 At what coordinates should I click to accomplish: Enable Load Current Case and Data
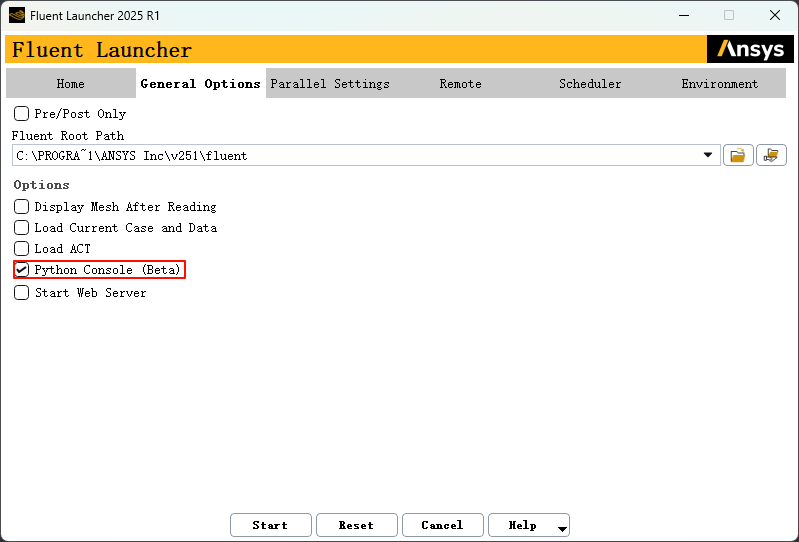tap(21, 227)
